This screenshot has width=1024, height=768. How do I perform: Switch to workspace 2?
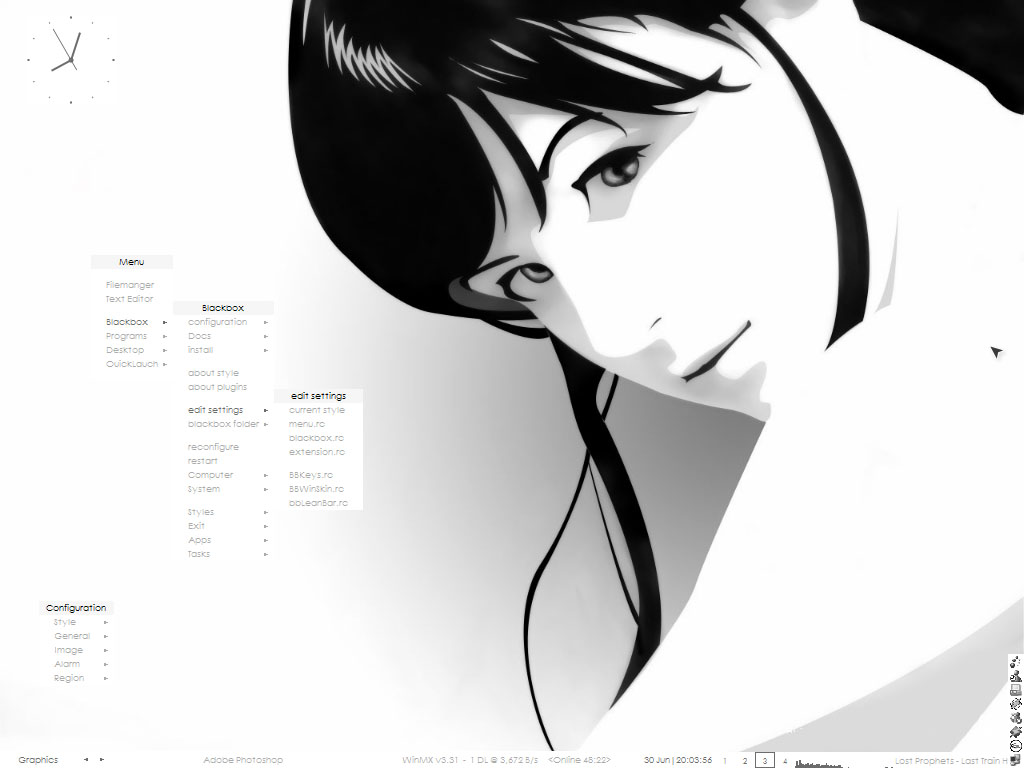pos(744,761)
